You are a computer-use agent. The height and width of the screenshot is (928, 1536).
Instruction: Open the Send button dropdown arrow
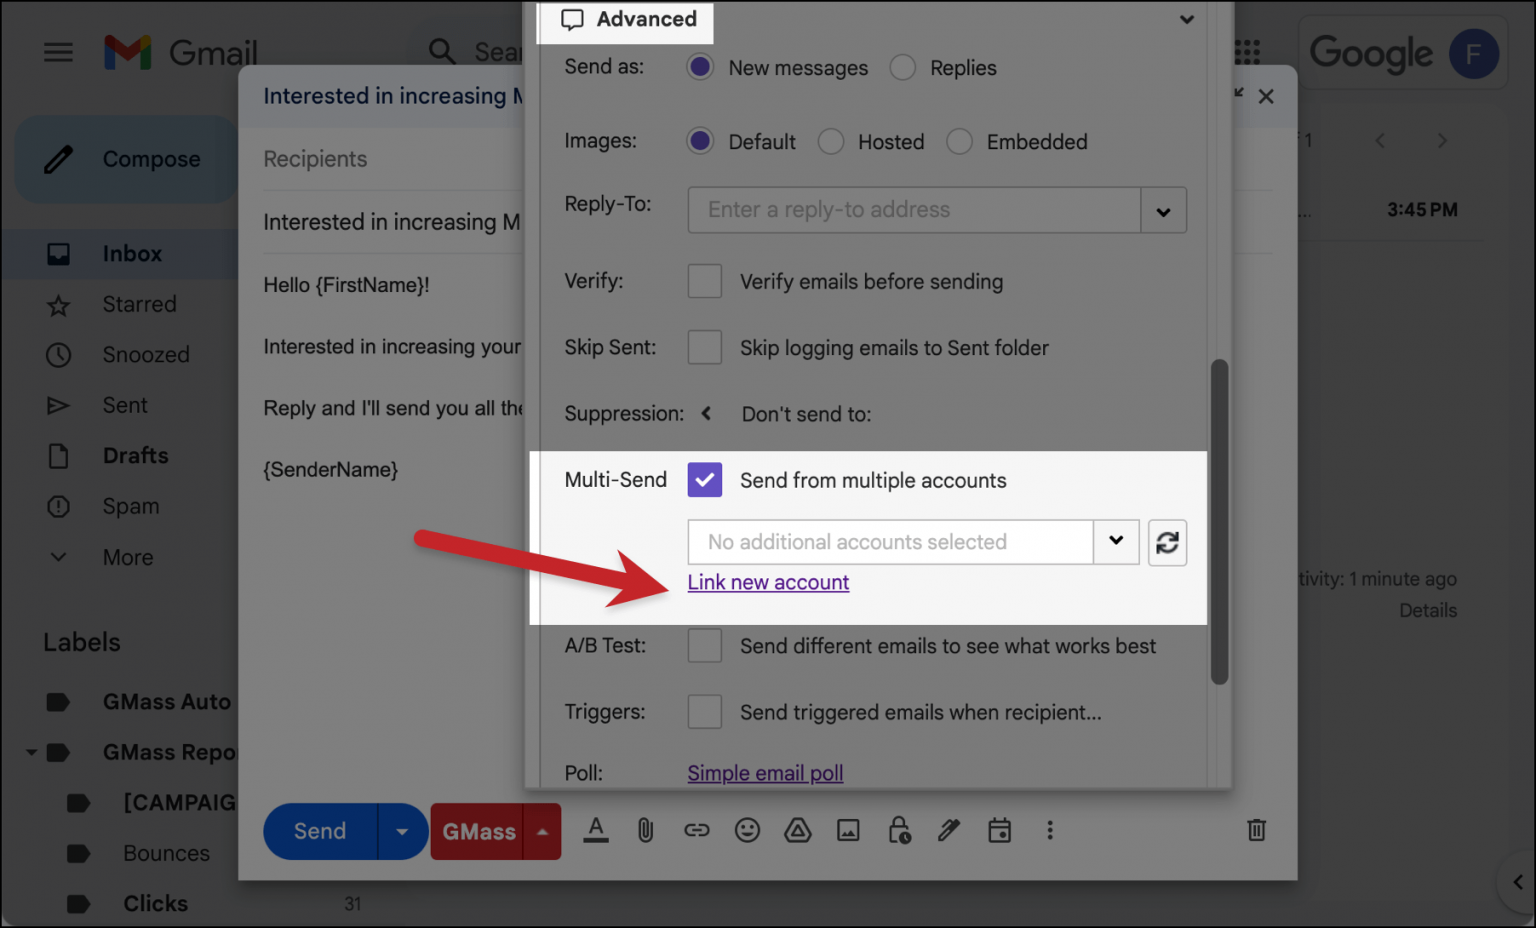[403, 831]
